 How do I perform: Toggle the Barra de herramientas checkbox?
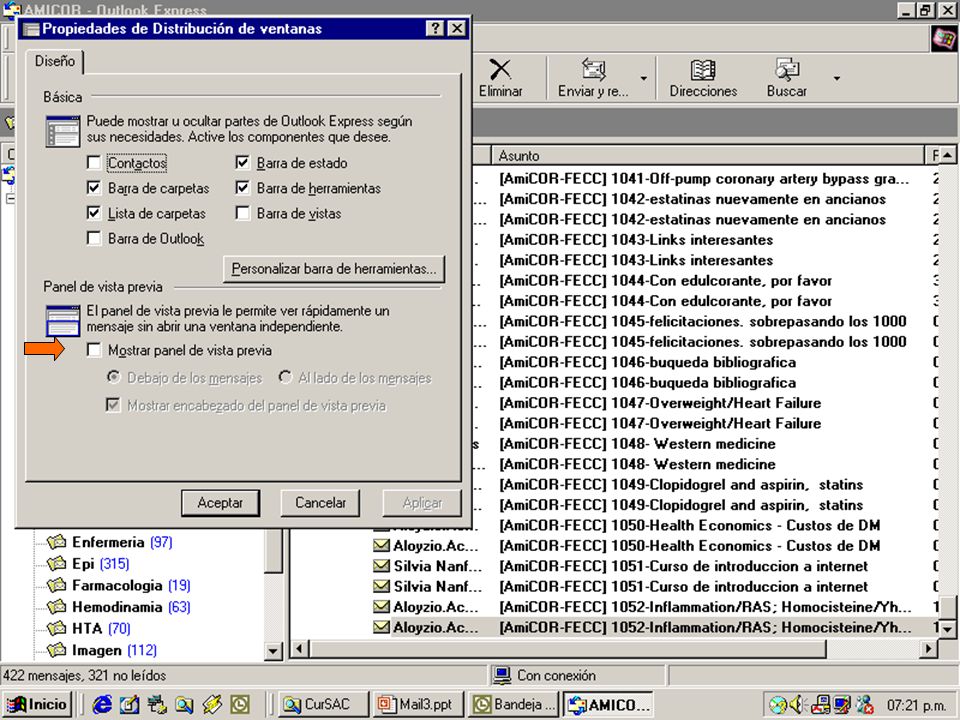[x=242, y=187]
